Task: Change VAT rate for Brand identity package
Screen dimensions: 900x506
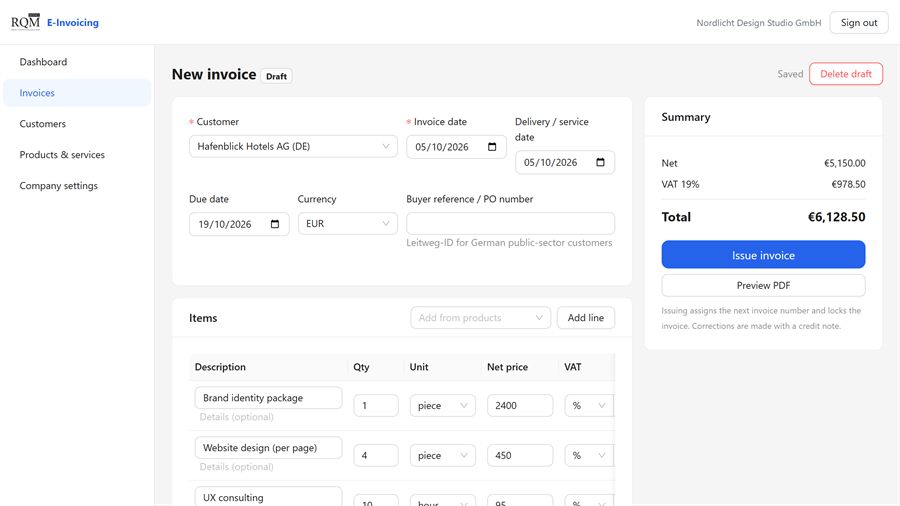Action: tap(589, 406)
